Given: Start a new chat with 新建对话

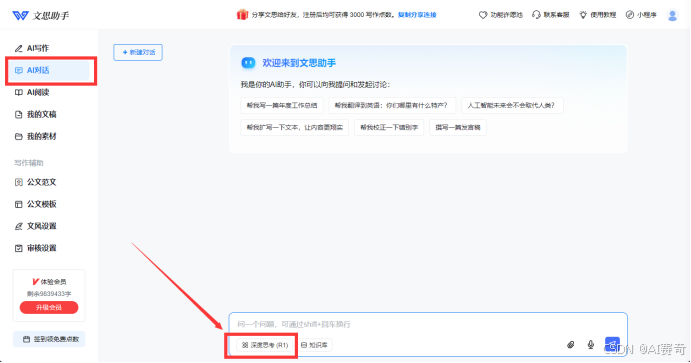Looking at the screenshot, I should [x=138, y=52].
